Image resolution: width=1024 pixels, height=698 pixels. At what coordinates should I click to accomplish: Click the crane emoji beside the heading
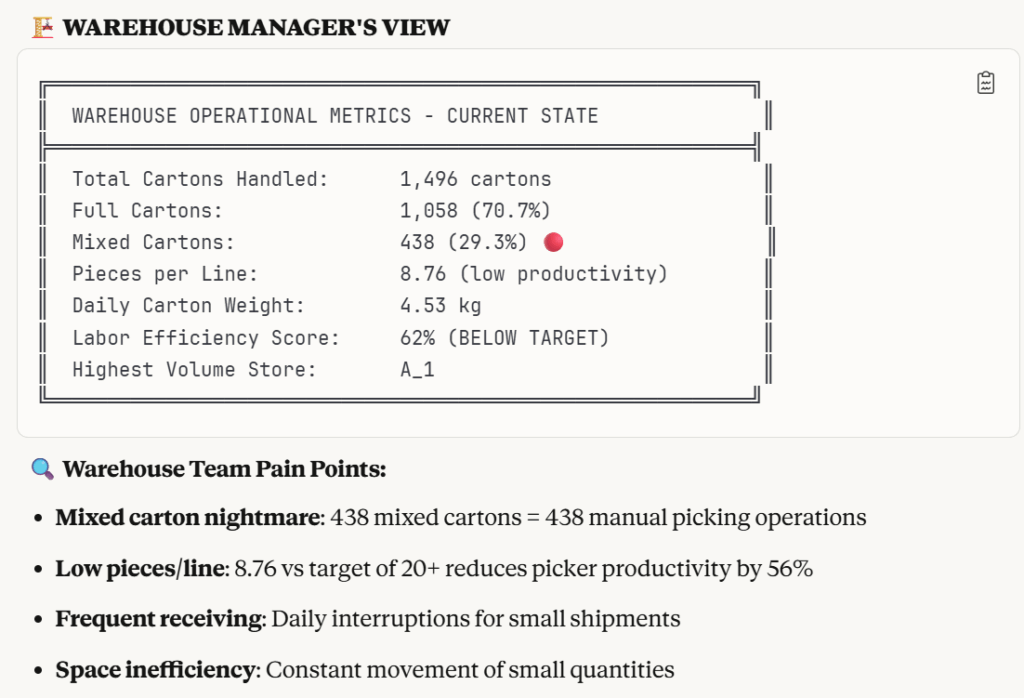pyautogui.click(x=42, y=27)
